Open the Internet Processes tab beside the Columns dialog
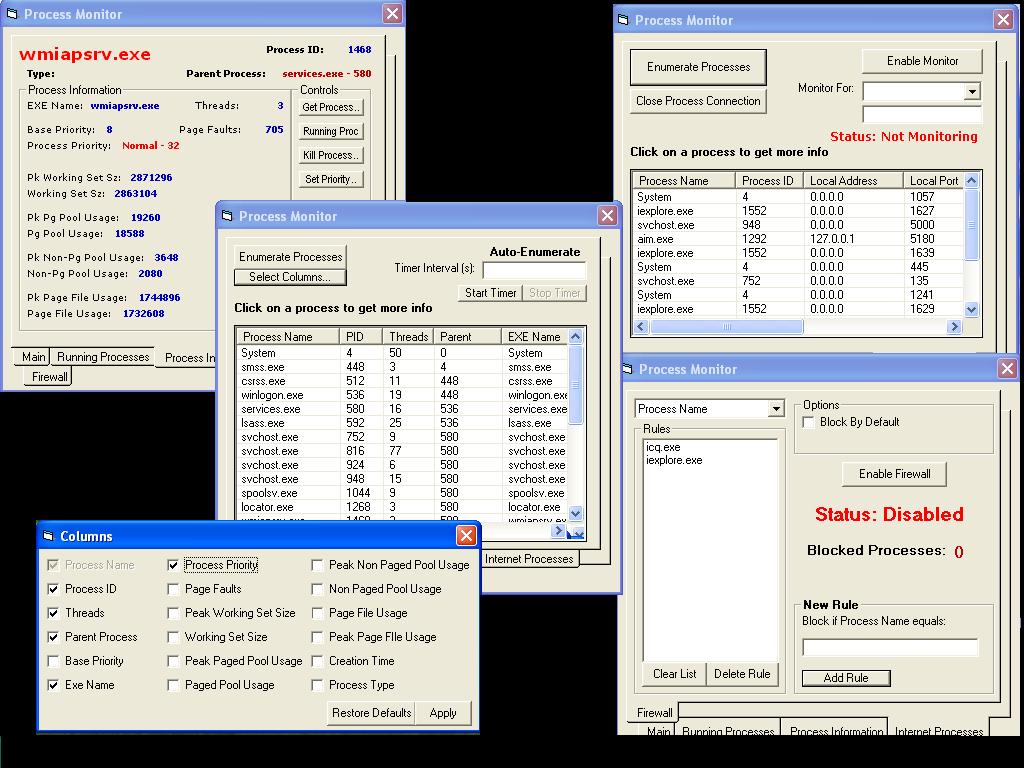 point(528,559)
